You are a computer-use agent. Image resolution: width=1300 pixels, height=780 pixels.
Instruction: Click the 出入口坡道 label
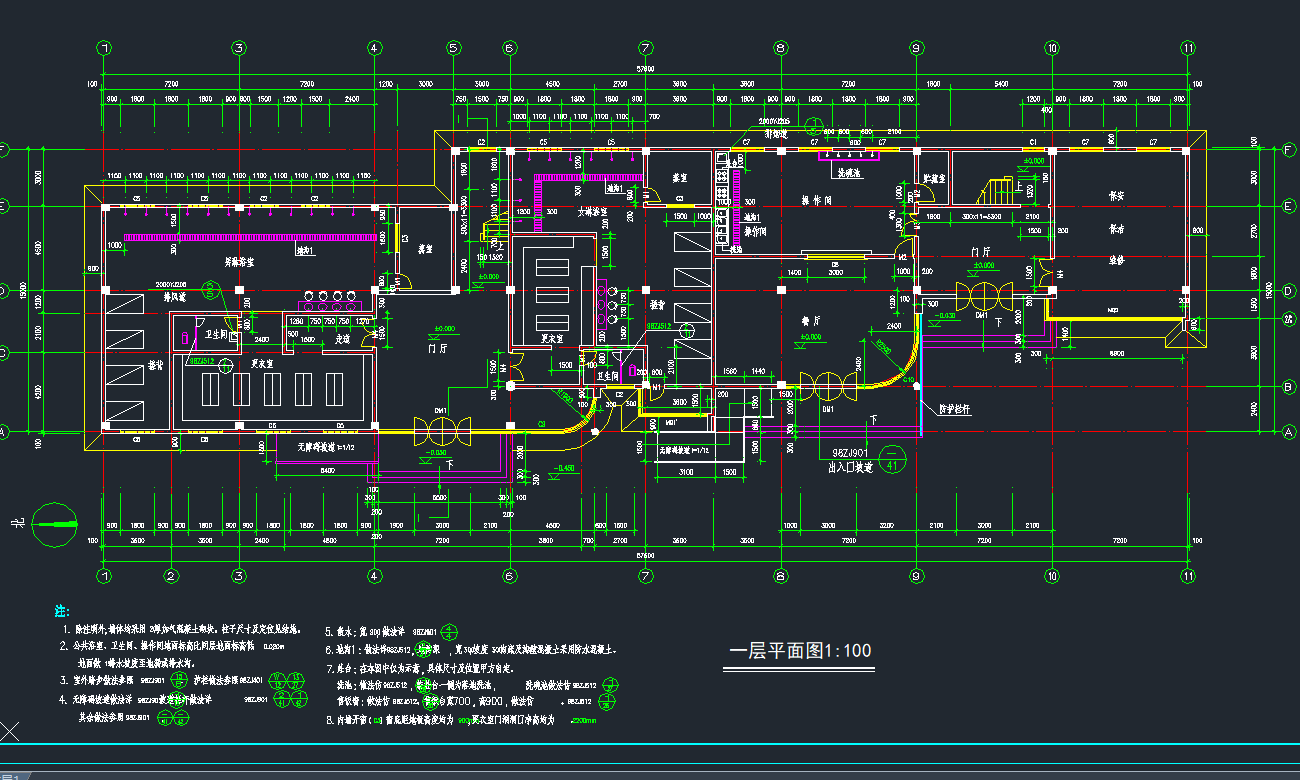click(x=850, y=467)
